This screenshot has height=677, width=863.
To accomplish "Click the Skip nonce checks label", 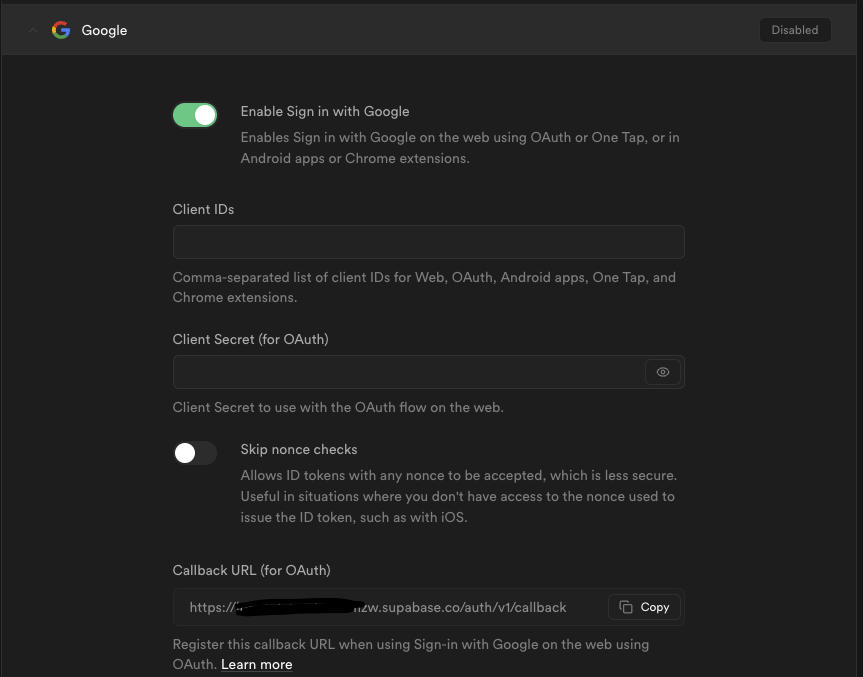I will (299, 449).
